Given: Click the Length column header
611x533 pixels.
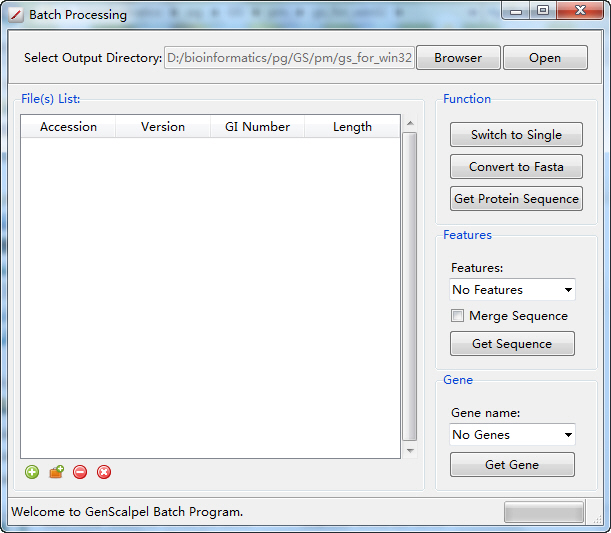Looking at the screenshot, I should tap(352, 127).
